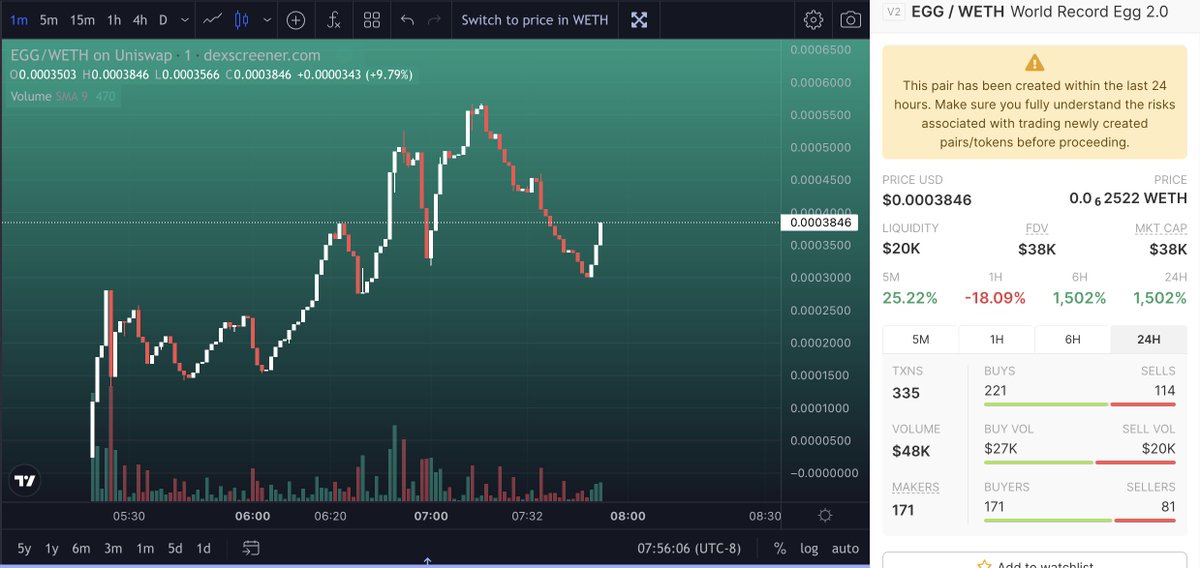Choose the line chart style icon
Screen dimensions: 1200x568
212,19
